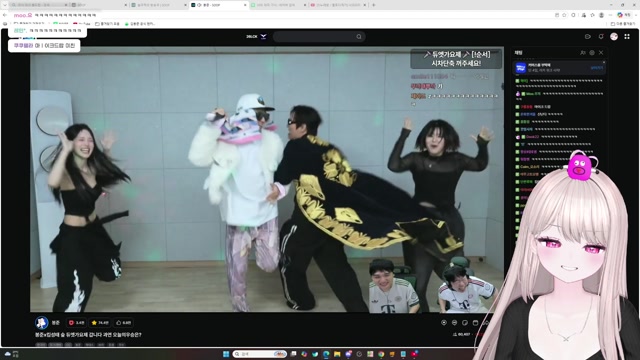Switch to the fifth browser tab

coord(278,5)
